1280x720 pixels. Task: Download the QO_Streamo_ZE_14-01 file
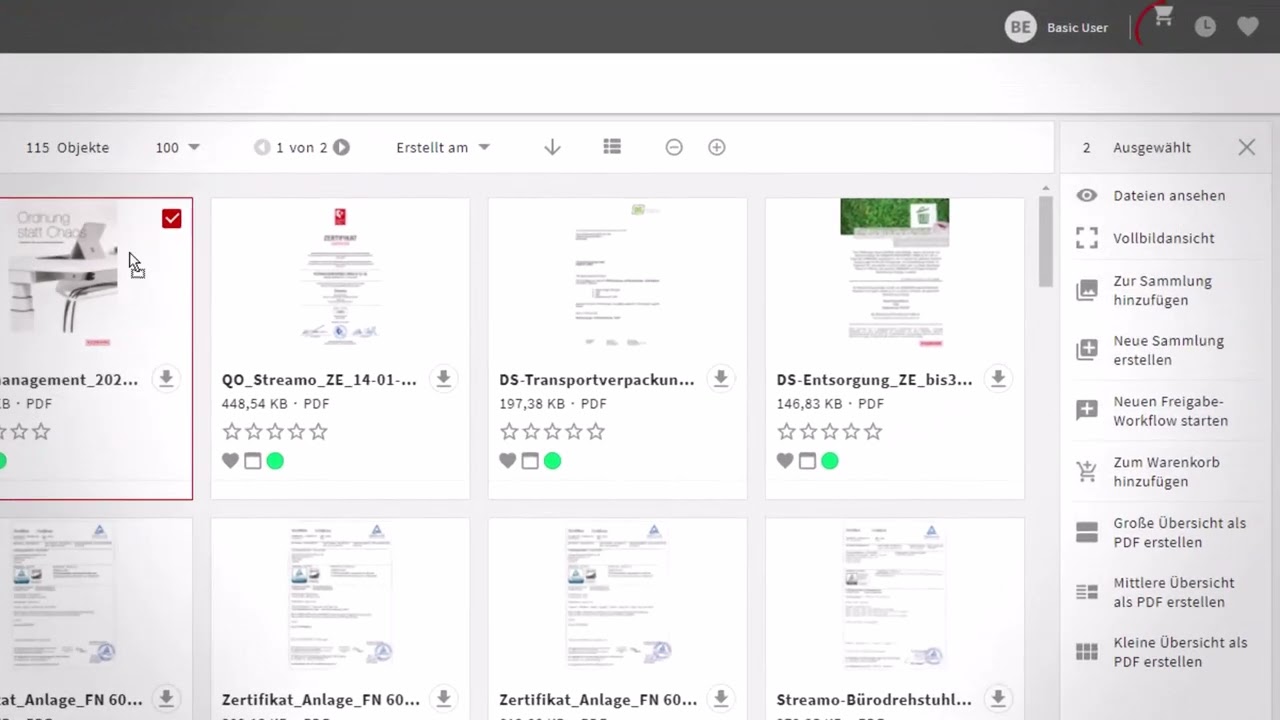click(443, 379)
